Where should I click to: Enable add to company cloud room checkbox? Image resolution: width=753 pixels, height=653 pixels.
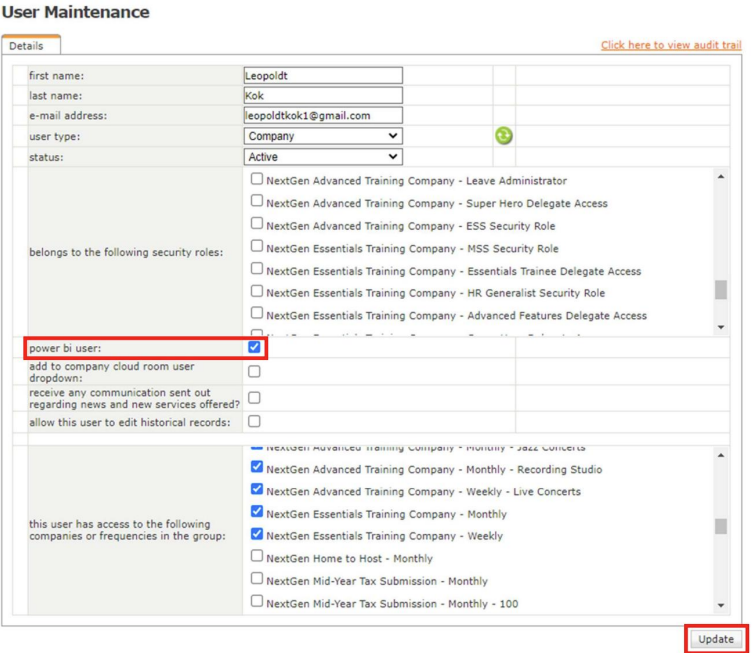tap(255, 371)
